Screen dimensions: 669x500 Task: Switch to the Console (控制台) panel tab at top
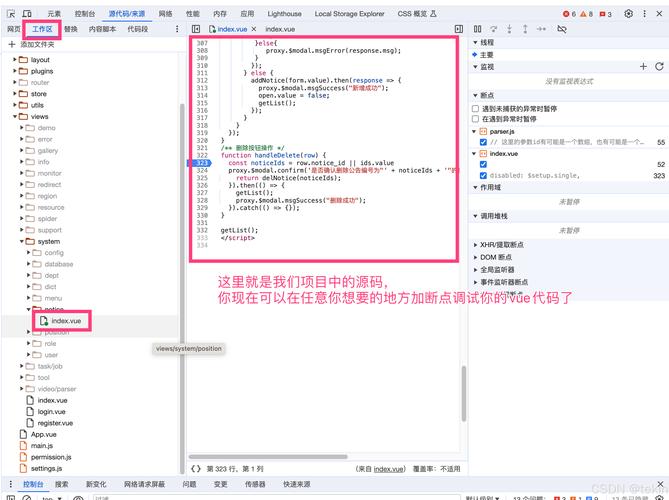point(84,14)
